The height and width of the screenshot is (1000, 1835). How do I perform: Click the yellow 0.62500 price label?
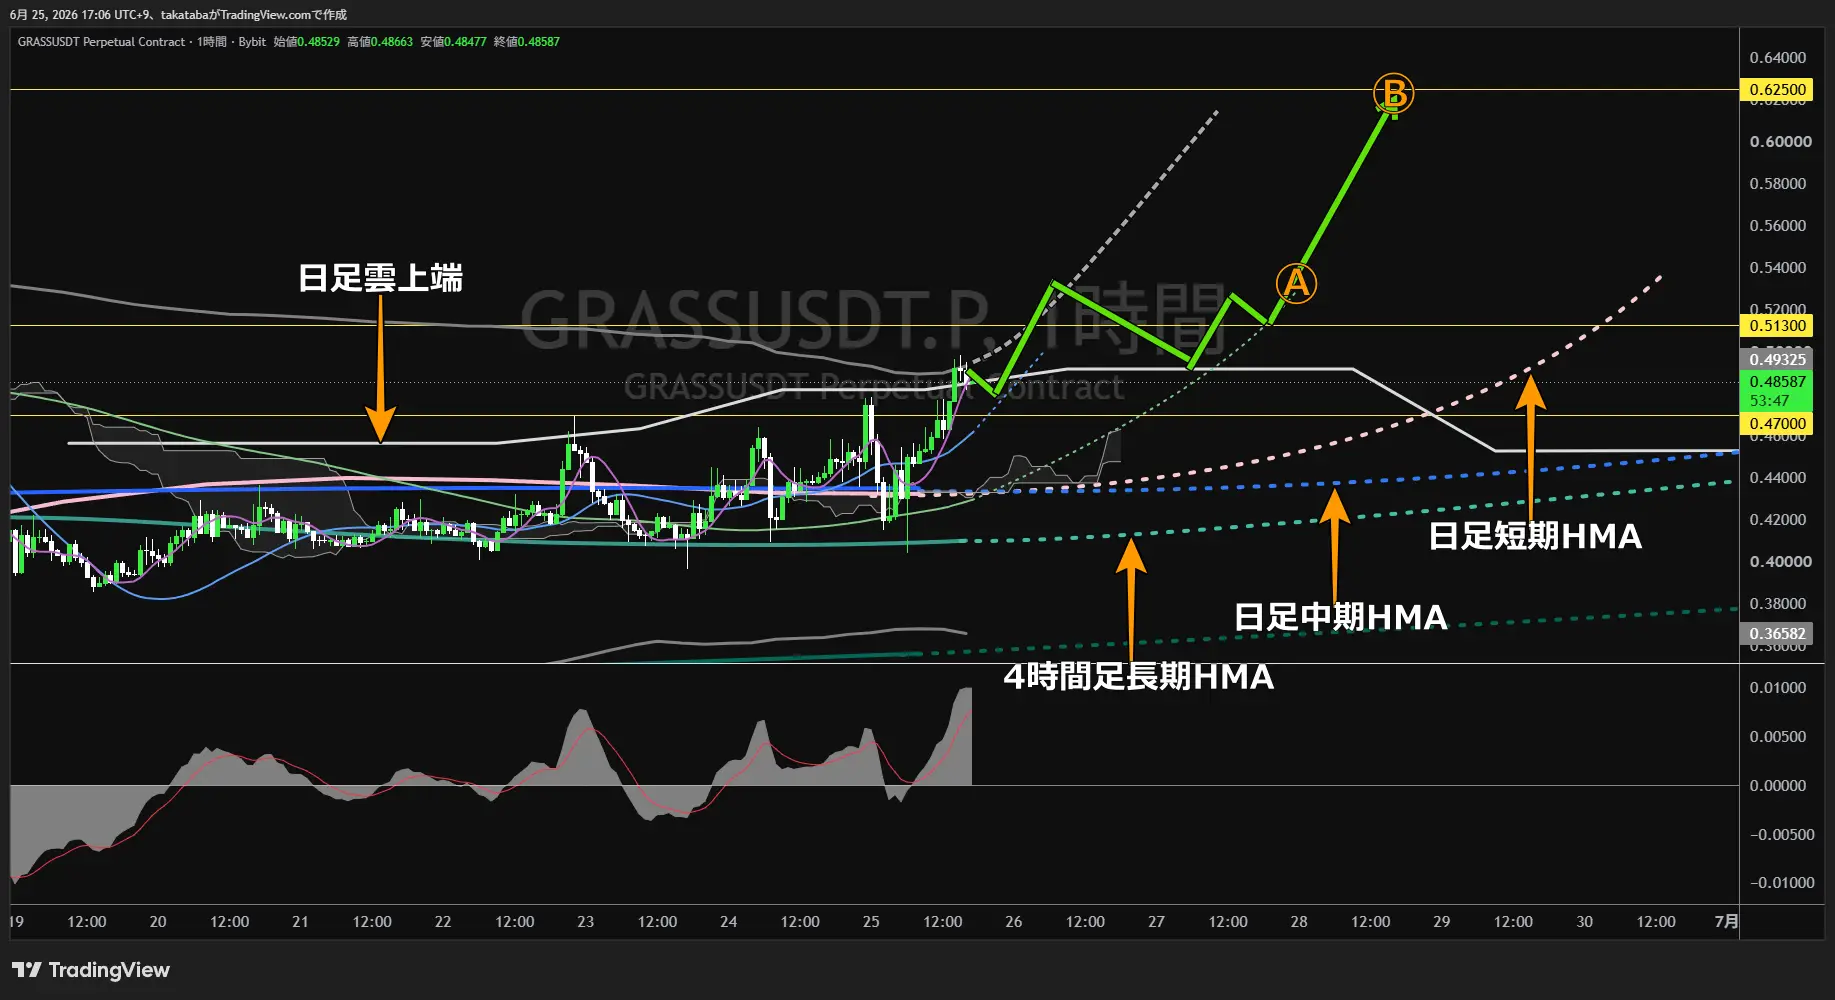[x=1777, y=90]
